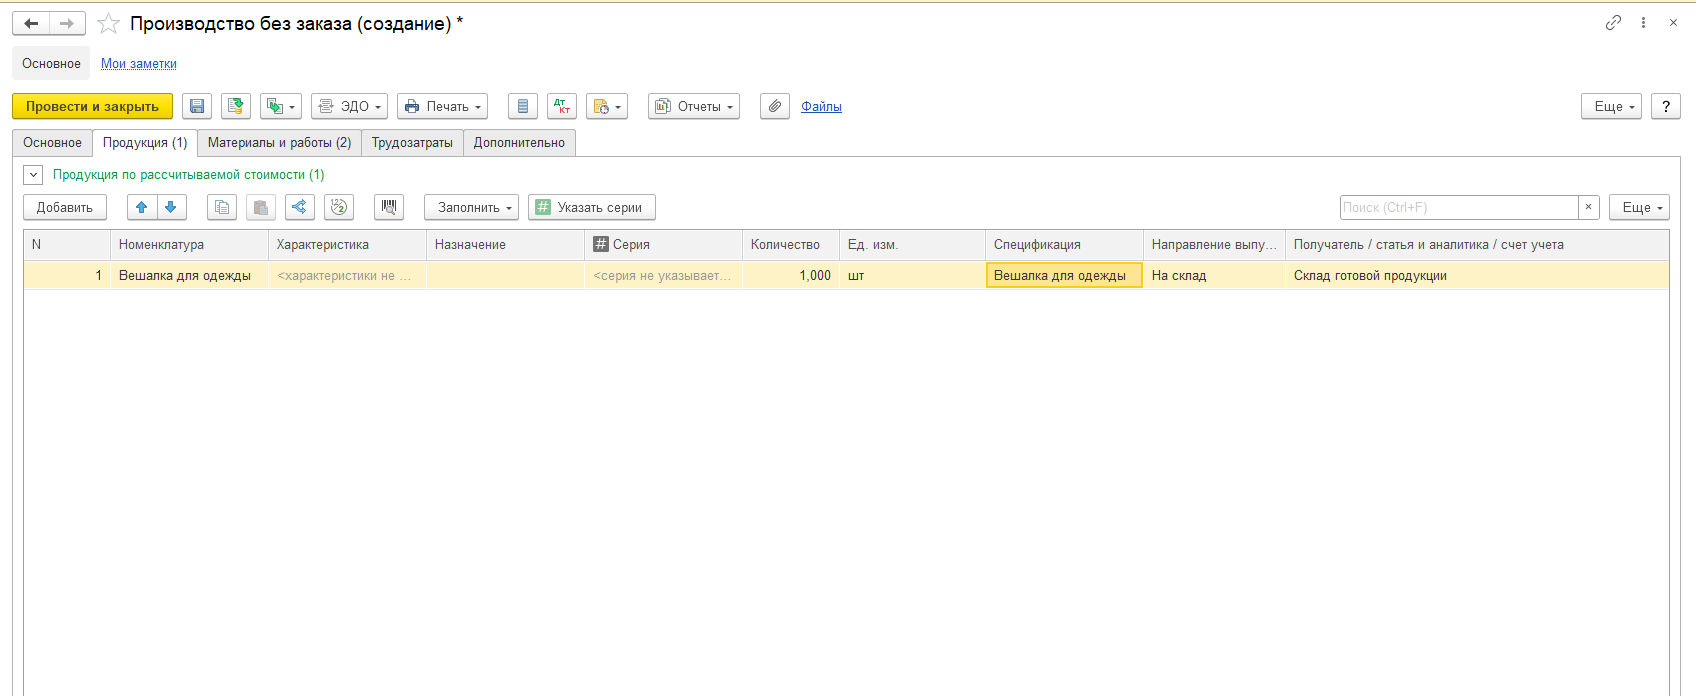This screenshot has height=696, width=1696.
Task: Switch to Материалы и работы tab
Action: 279,143
